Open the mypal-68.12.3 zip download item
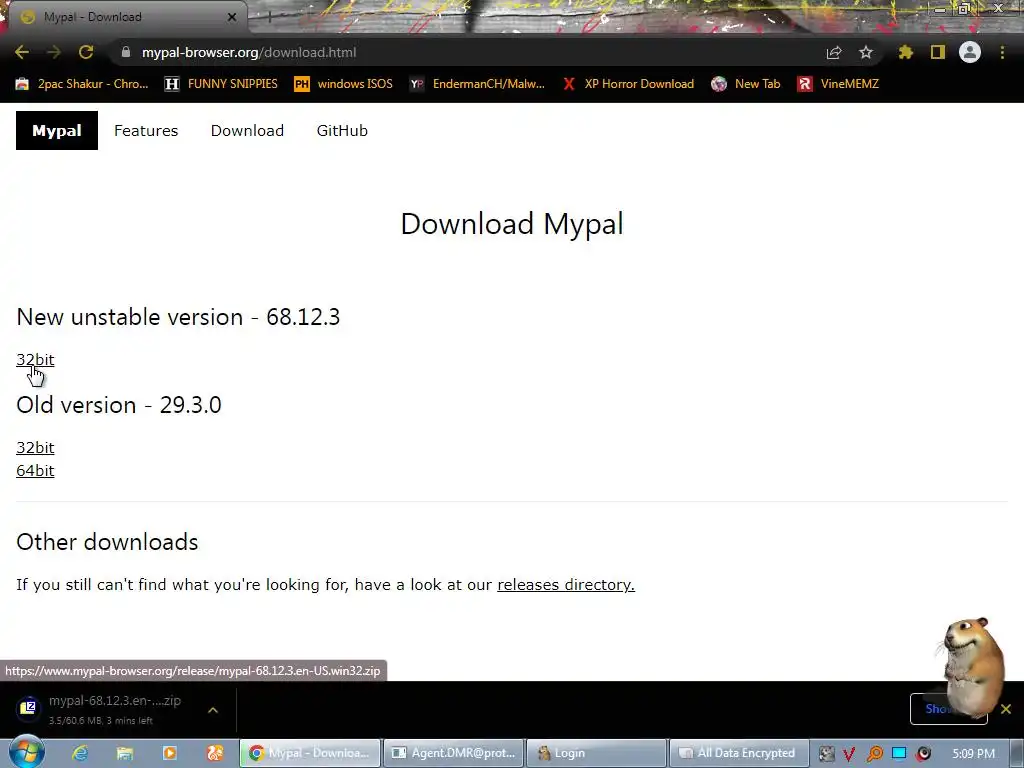Screen dimensions: 1024x768 click(x=101, y=709)
